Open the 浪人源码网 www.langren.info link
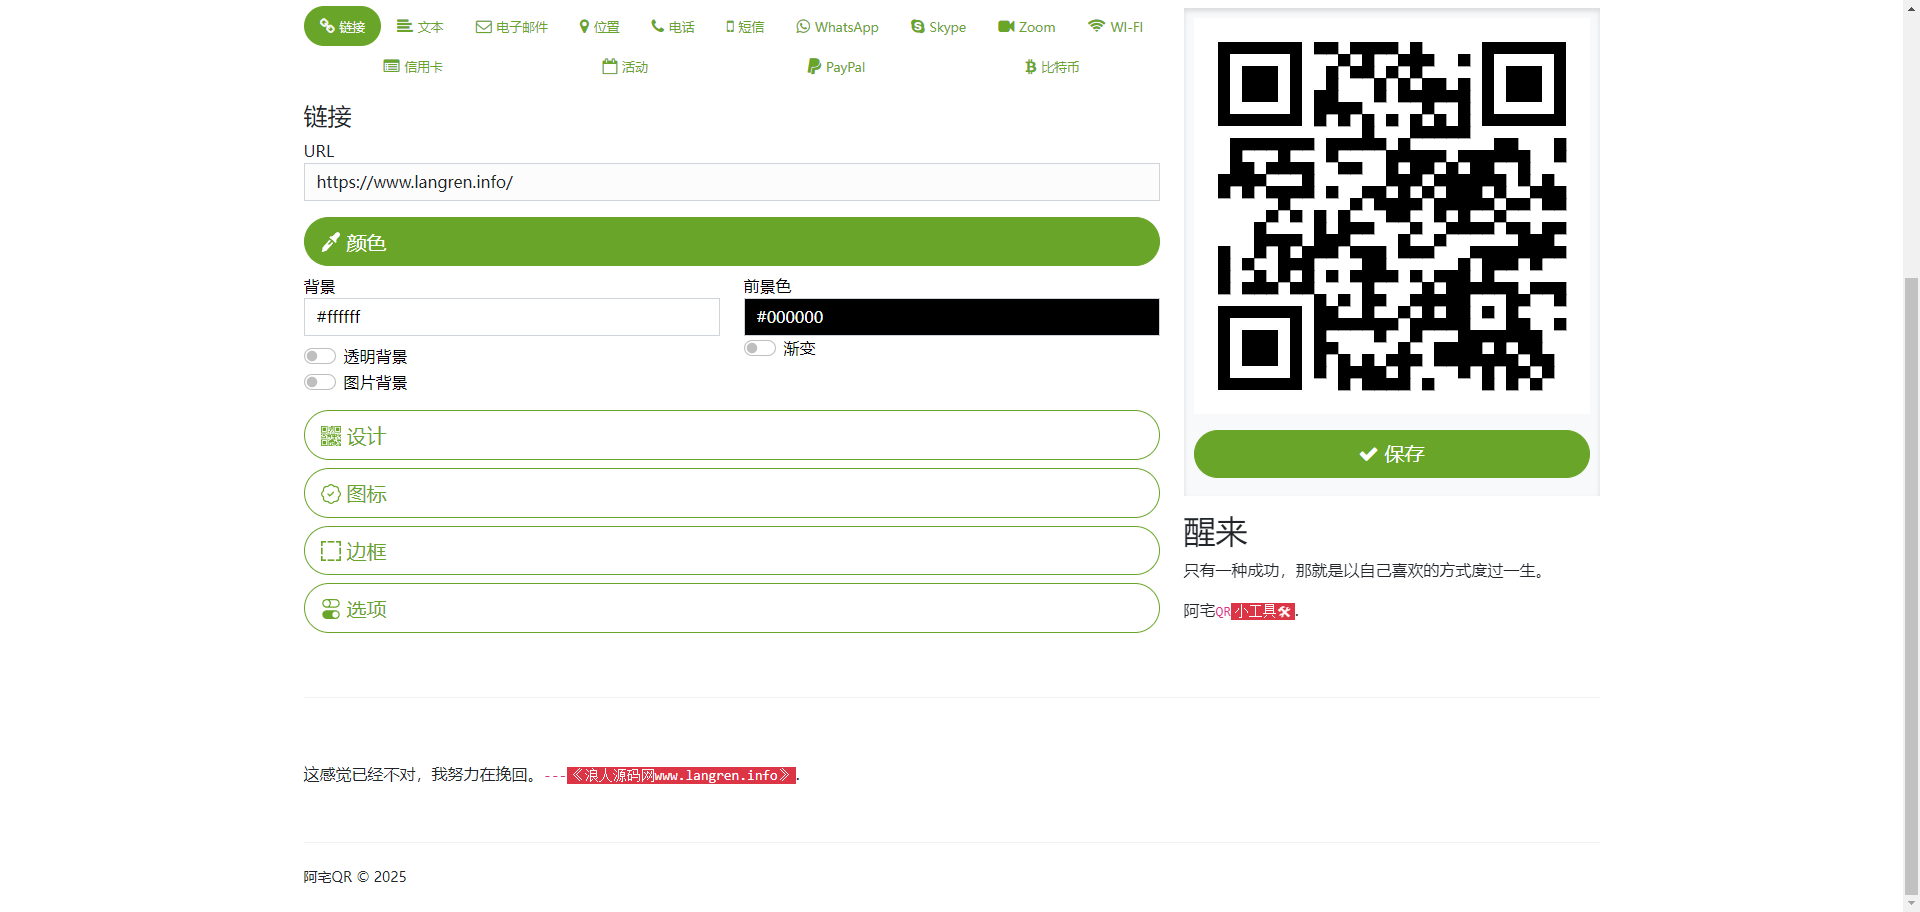 pyautogui.click(x=681, y=775)
